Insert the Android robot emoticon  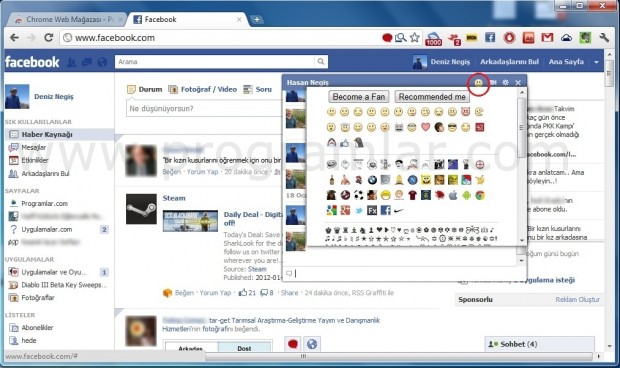click(467, 195)
